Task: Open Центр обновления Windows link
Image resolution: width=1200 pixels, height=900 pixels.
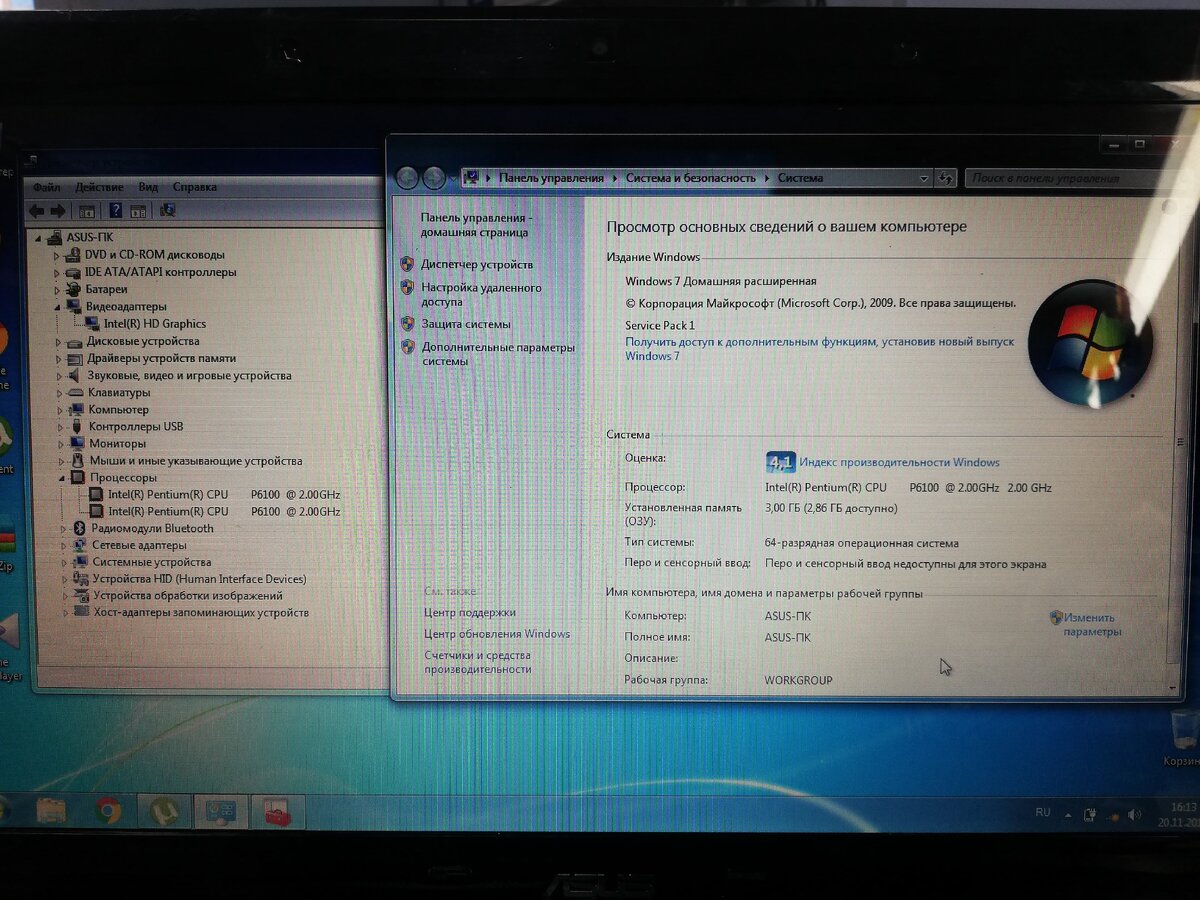Action: point(497,634)
